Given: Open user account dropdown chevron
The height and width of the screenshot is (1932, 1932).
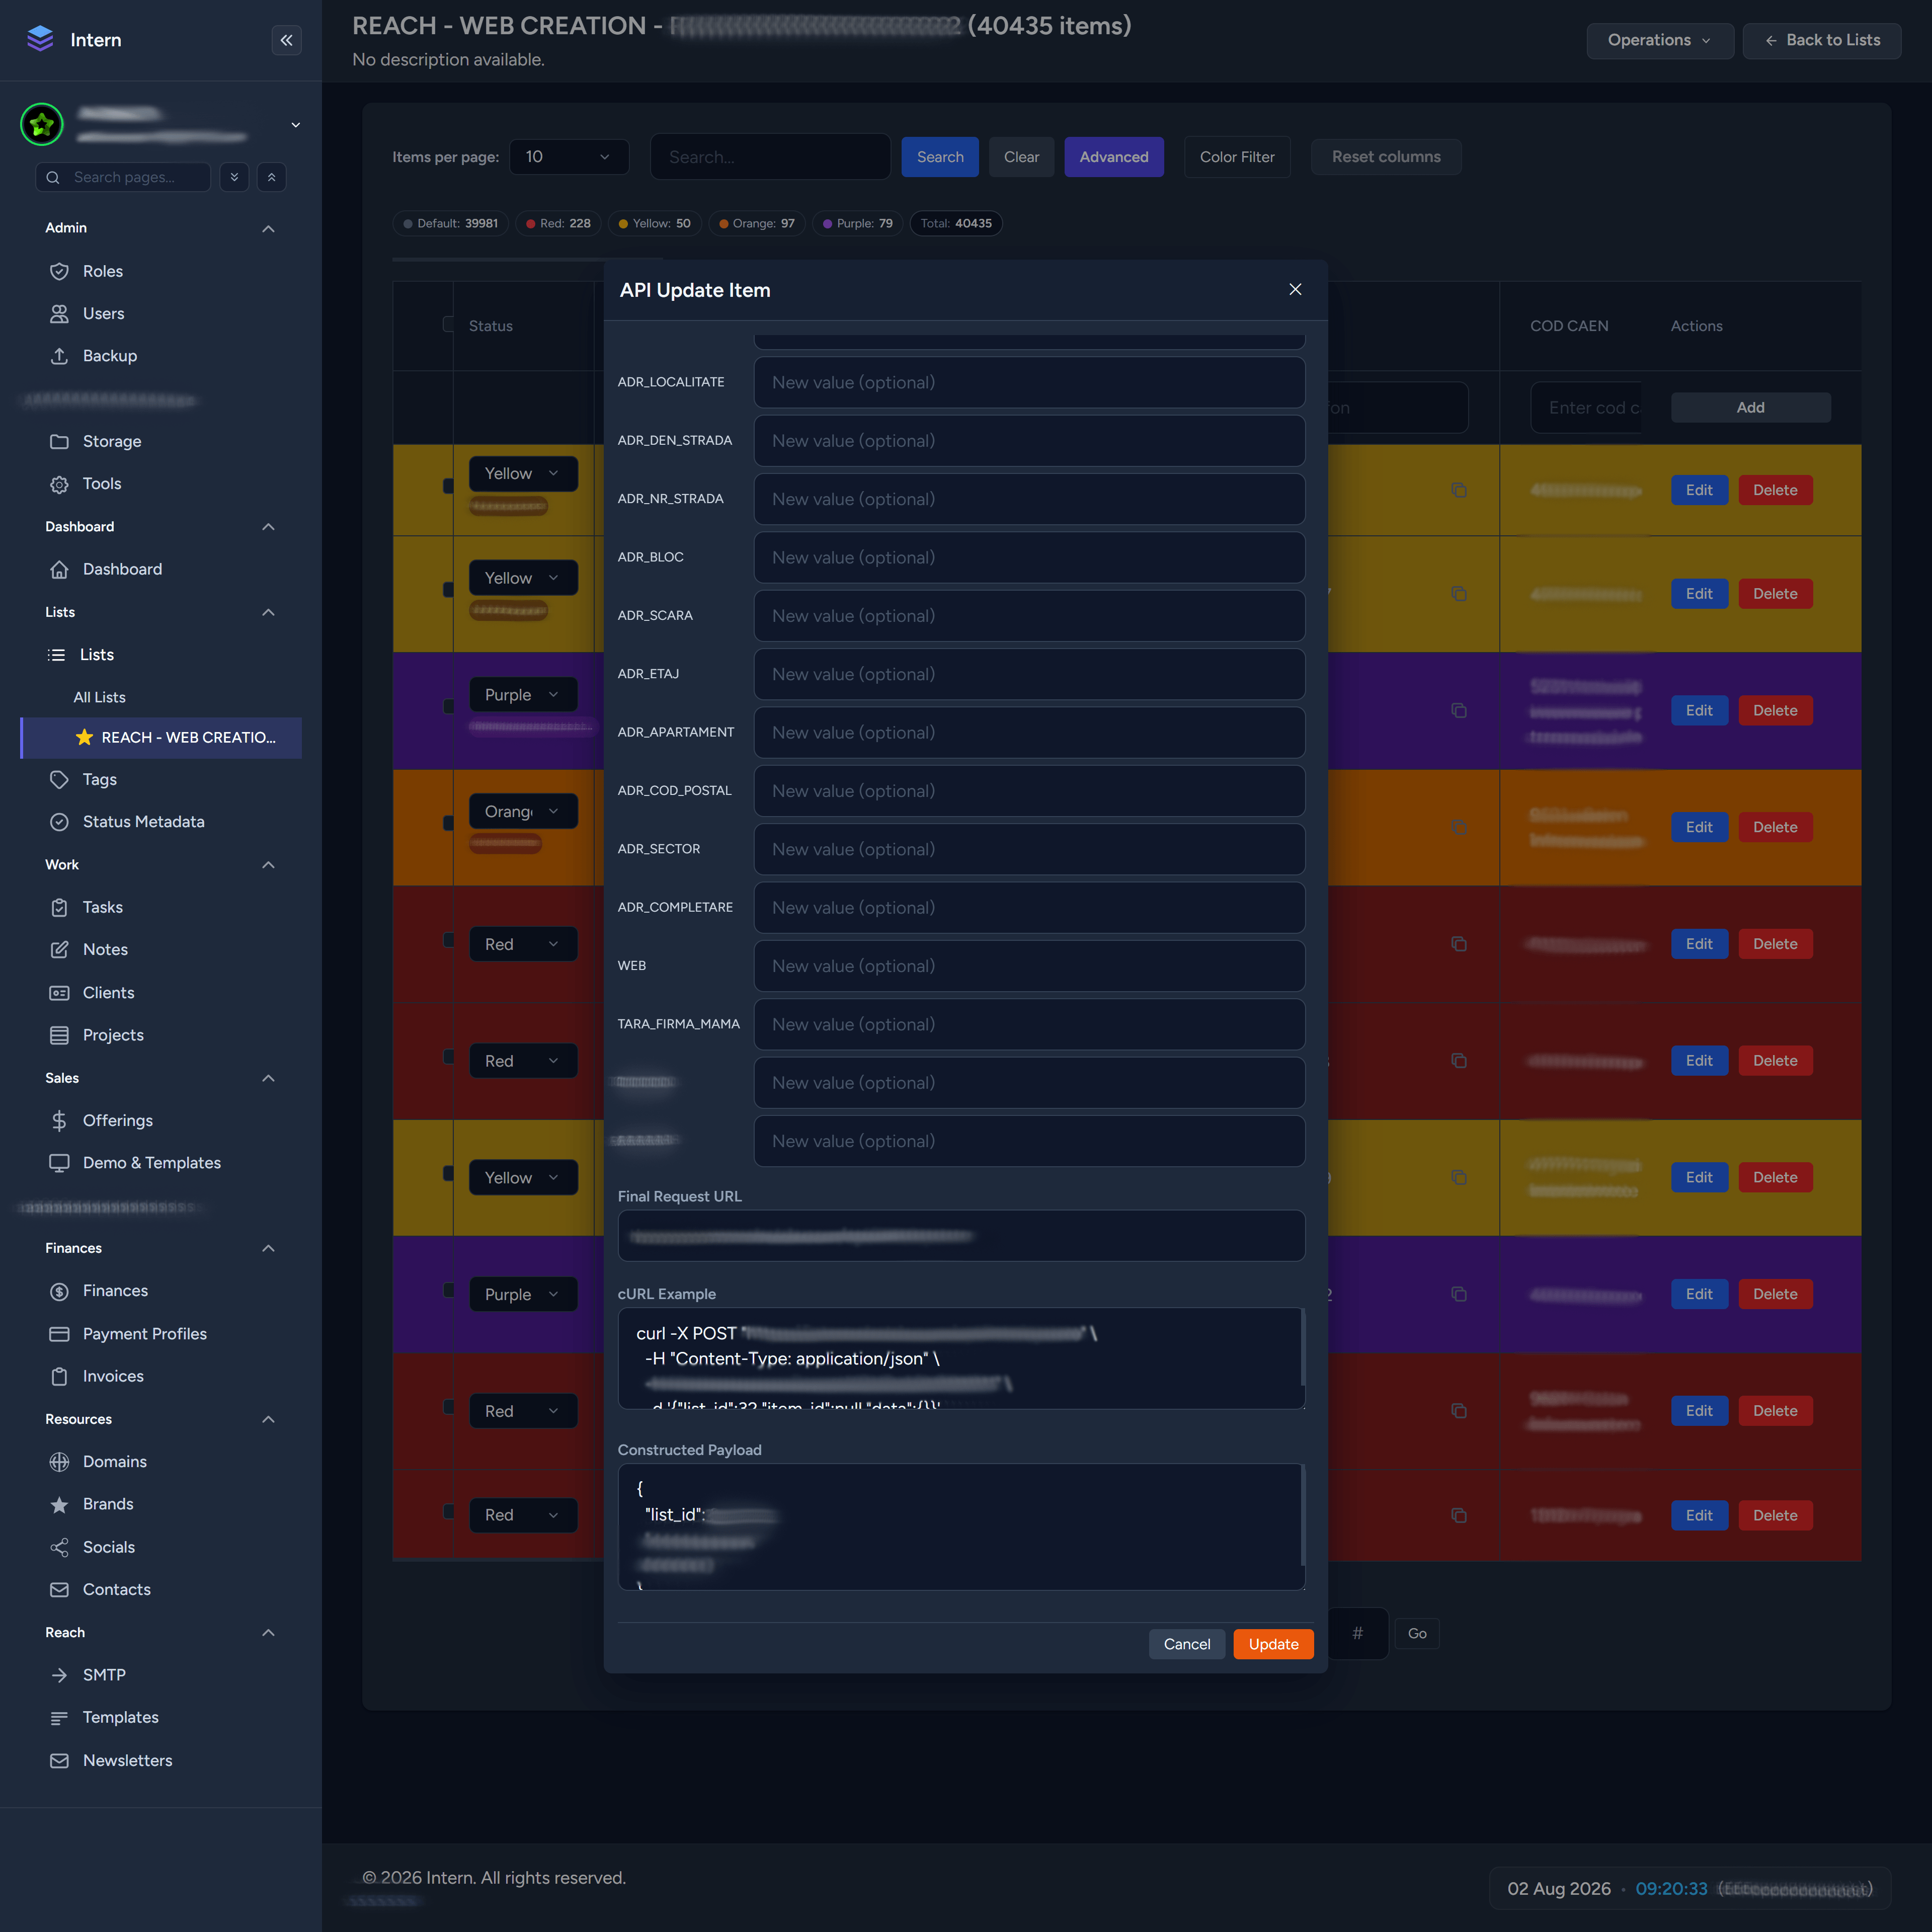Looking at the screenshot, I should (295, 125).
